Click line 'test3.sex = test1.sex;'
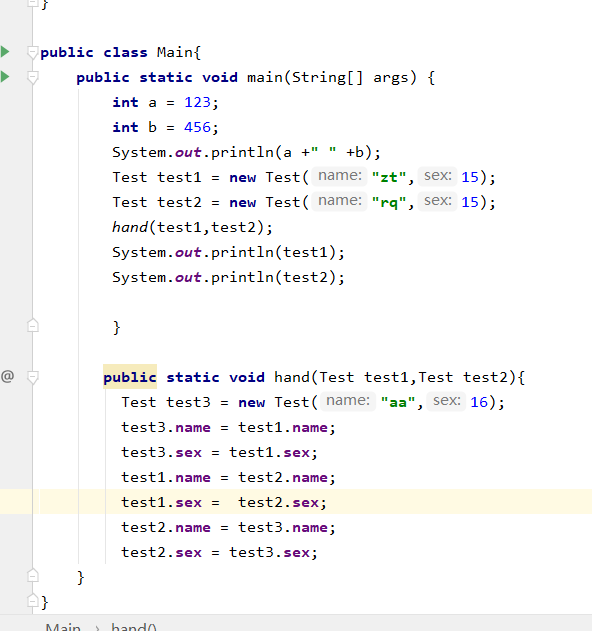 tap(219, 452)
